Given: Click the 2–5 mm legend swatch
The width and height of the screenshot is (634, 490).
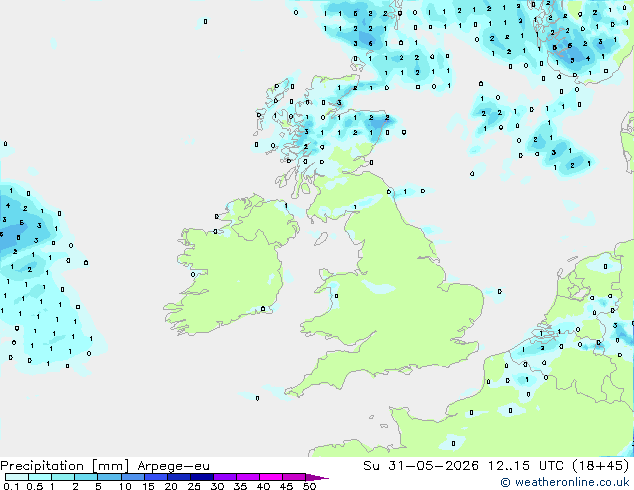Looking at the screenshot, I should coord(86,477).
